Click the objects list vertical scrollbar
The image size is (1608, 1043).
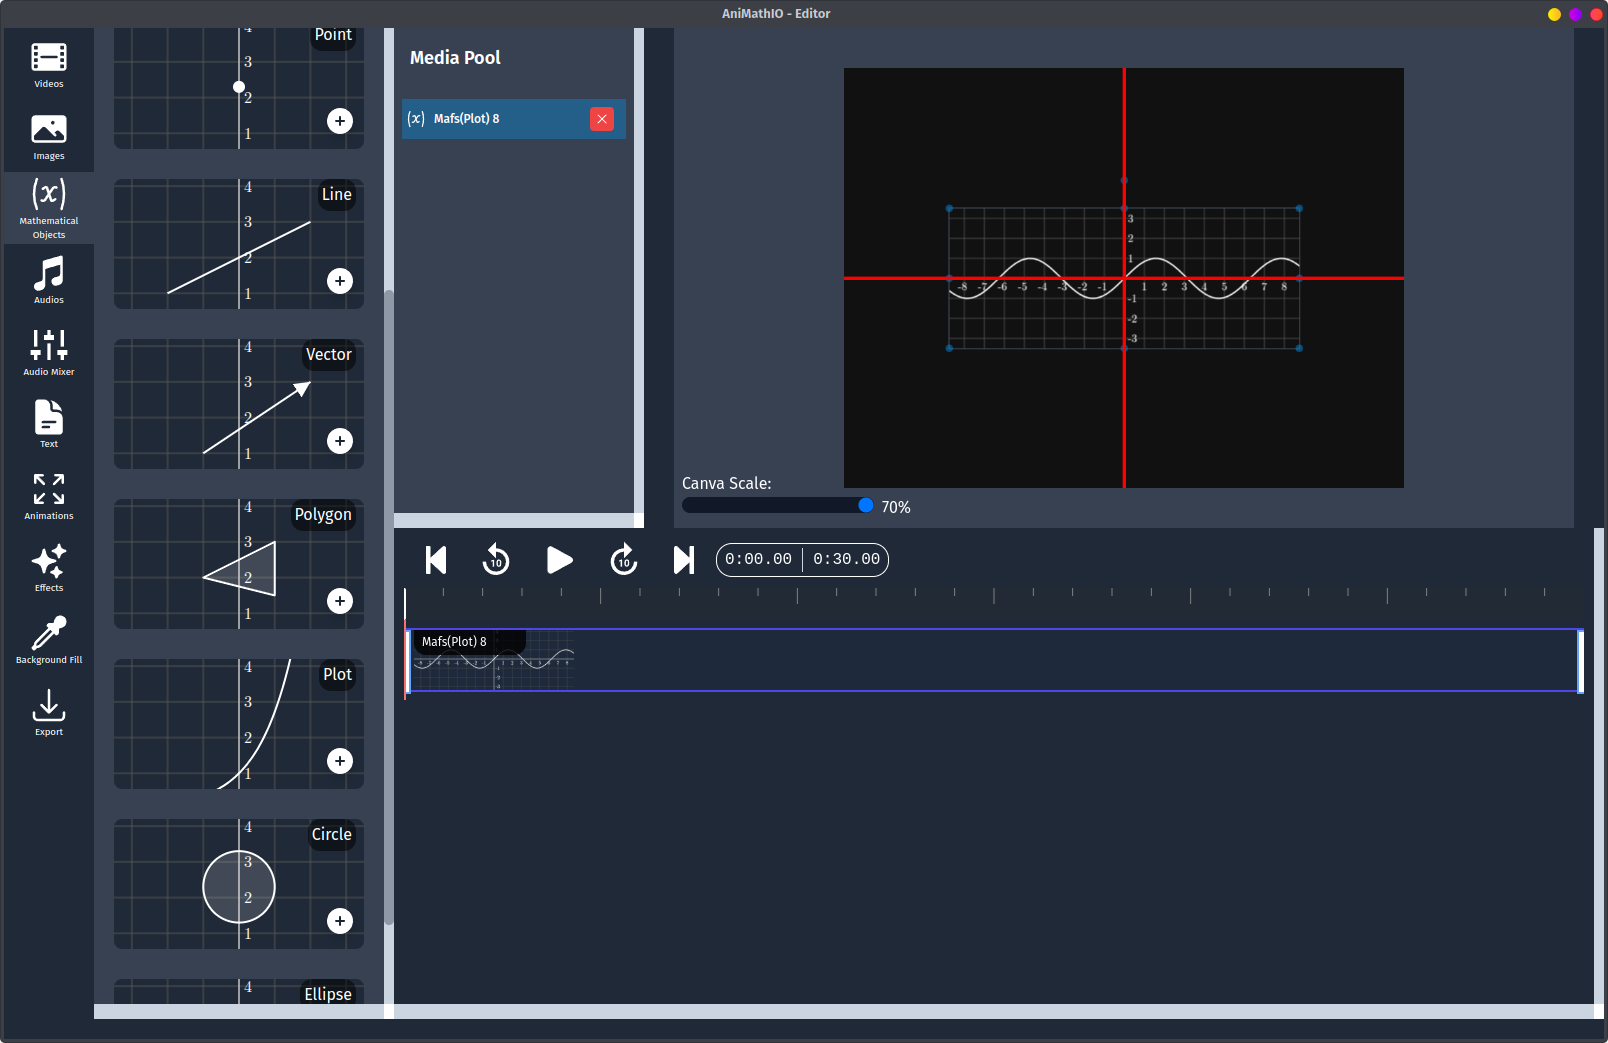tap(389, 606)
